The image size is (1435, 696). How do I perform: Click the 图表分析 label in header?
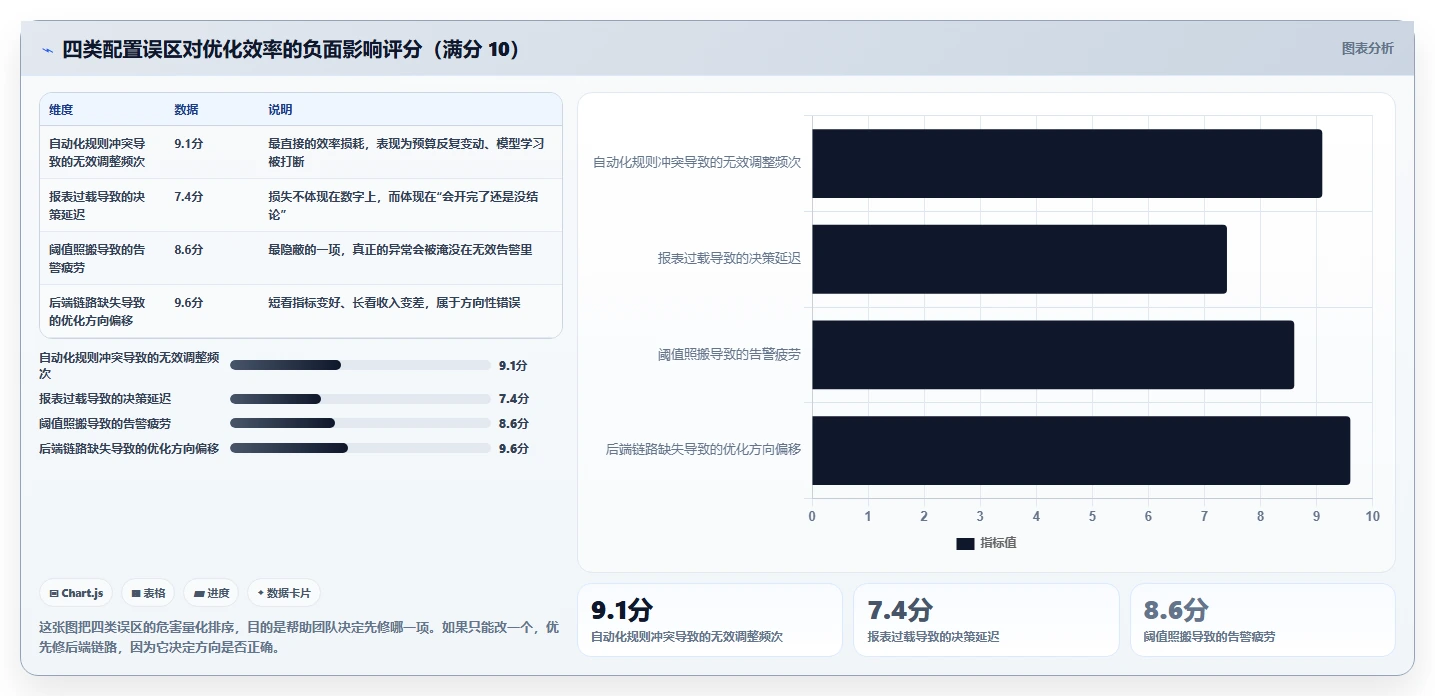tap(1367, 48)
